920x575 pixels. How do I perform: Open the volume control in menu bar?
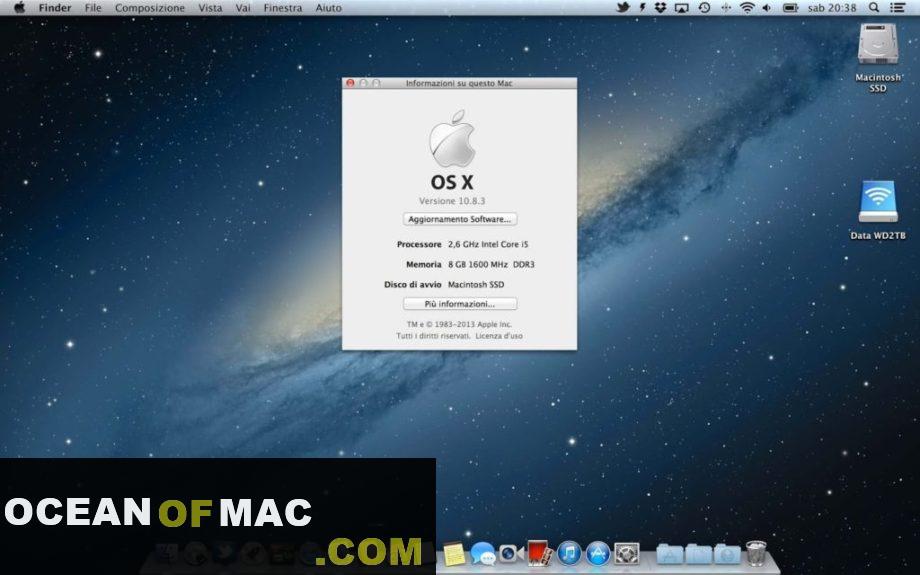[x=766, y=8]
